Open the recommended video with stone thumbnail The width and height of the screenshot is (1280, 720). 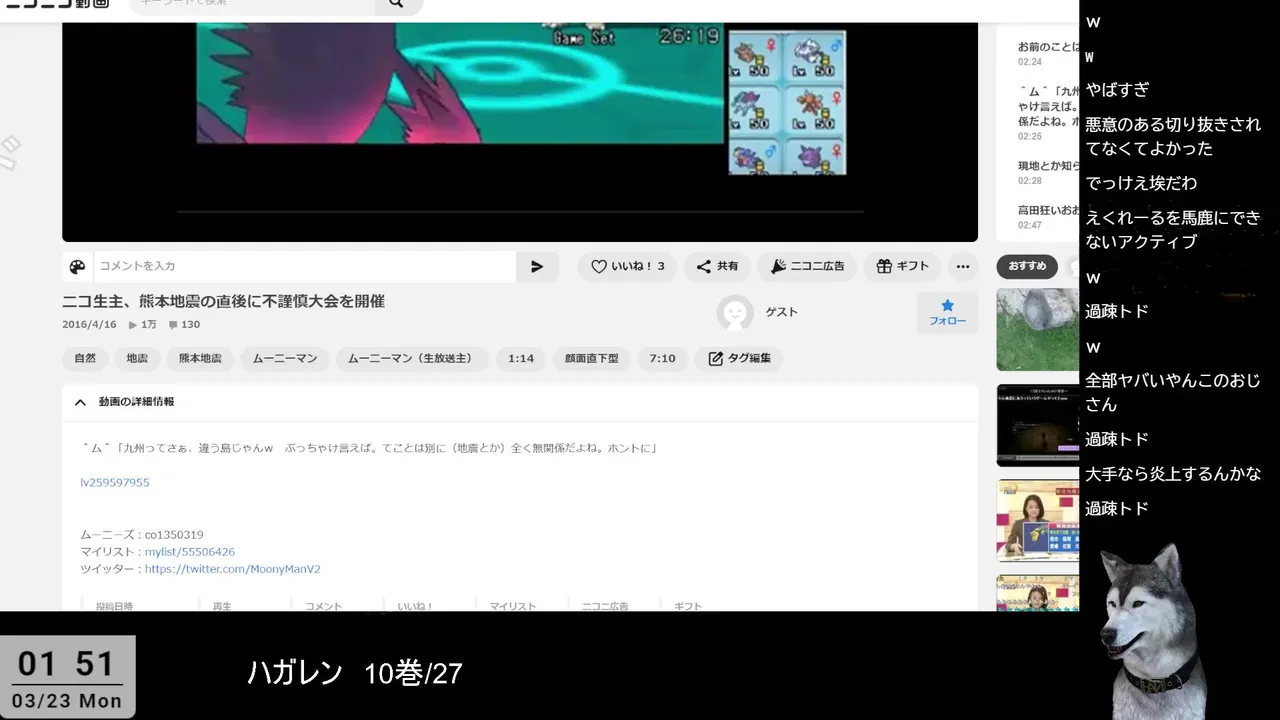pyautogui.click(x=1037, y=329)
